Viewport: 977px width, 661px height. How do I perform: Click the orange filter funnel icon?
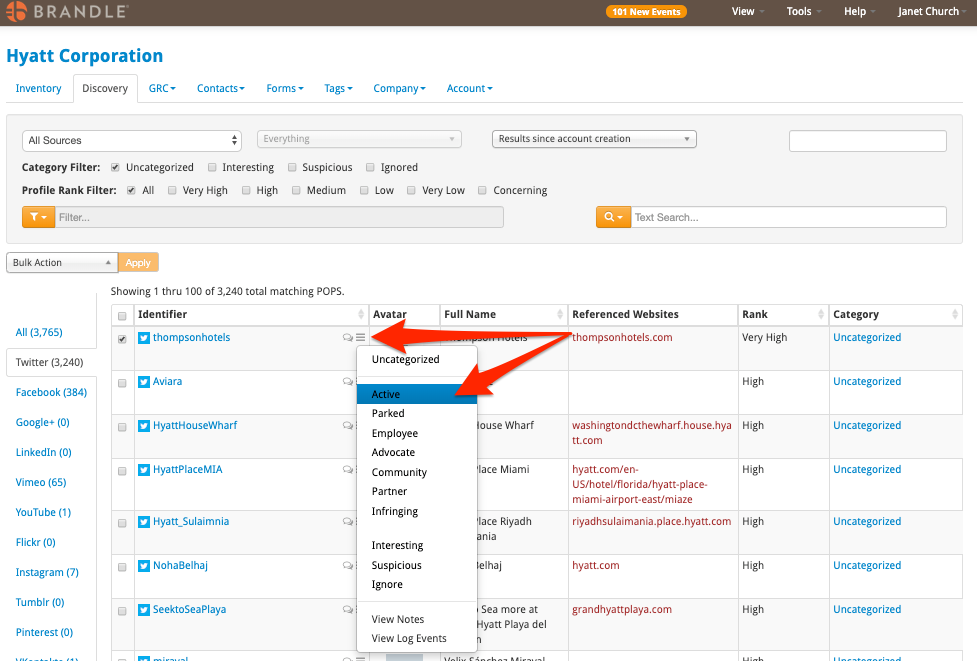click(x=38, y=217)
